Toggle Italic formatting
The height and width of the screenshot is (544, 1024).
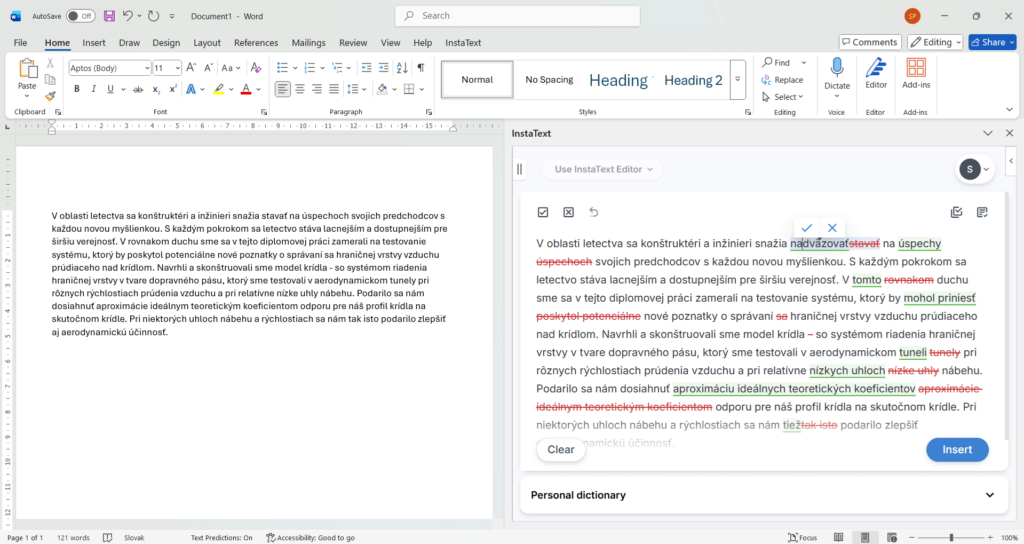tap(93, 89)
